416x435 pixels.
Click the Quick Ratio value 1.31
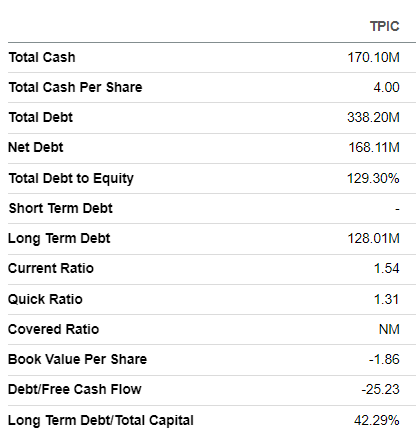[386, 299]
